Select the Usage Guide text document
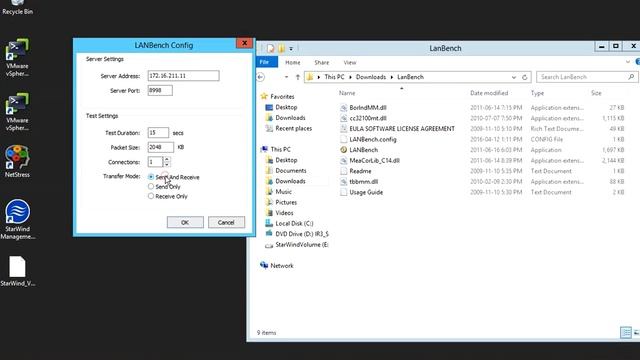 pos(366,192)
